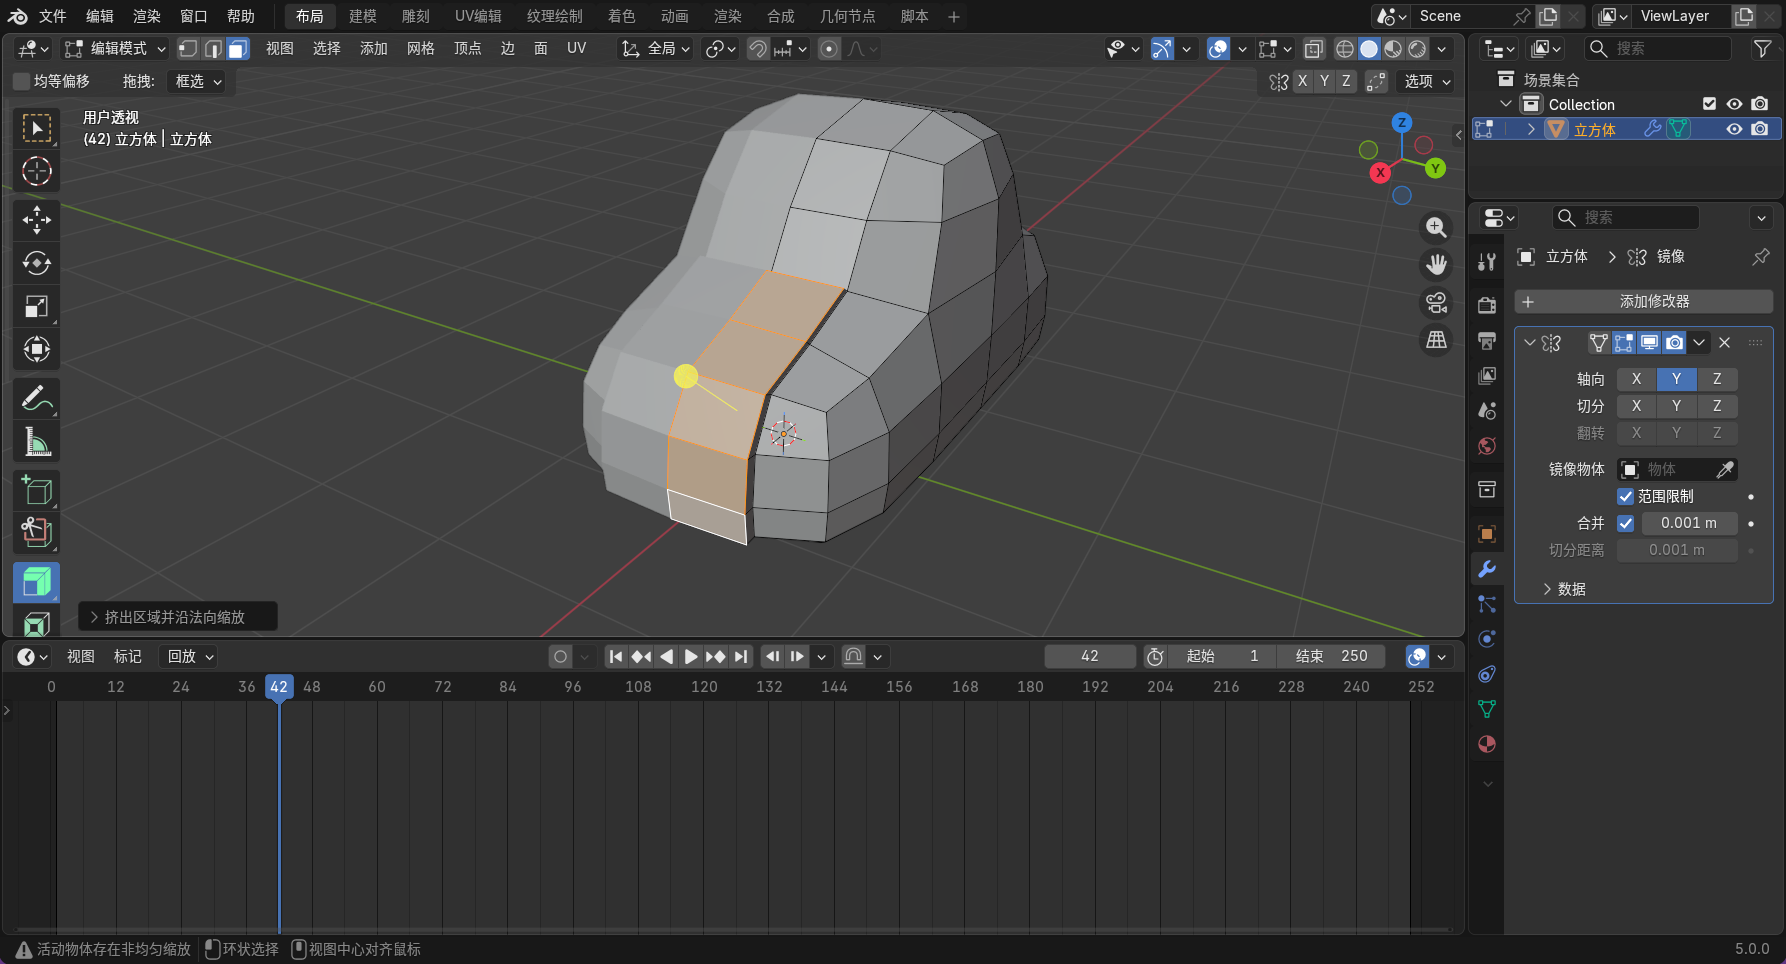Select the Measure tool
This screenshot has height=964, width=1786.
point(37,442)
